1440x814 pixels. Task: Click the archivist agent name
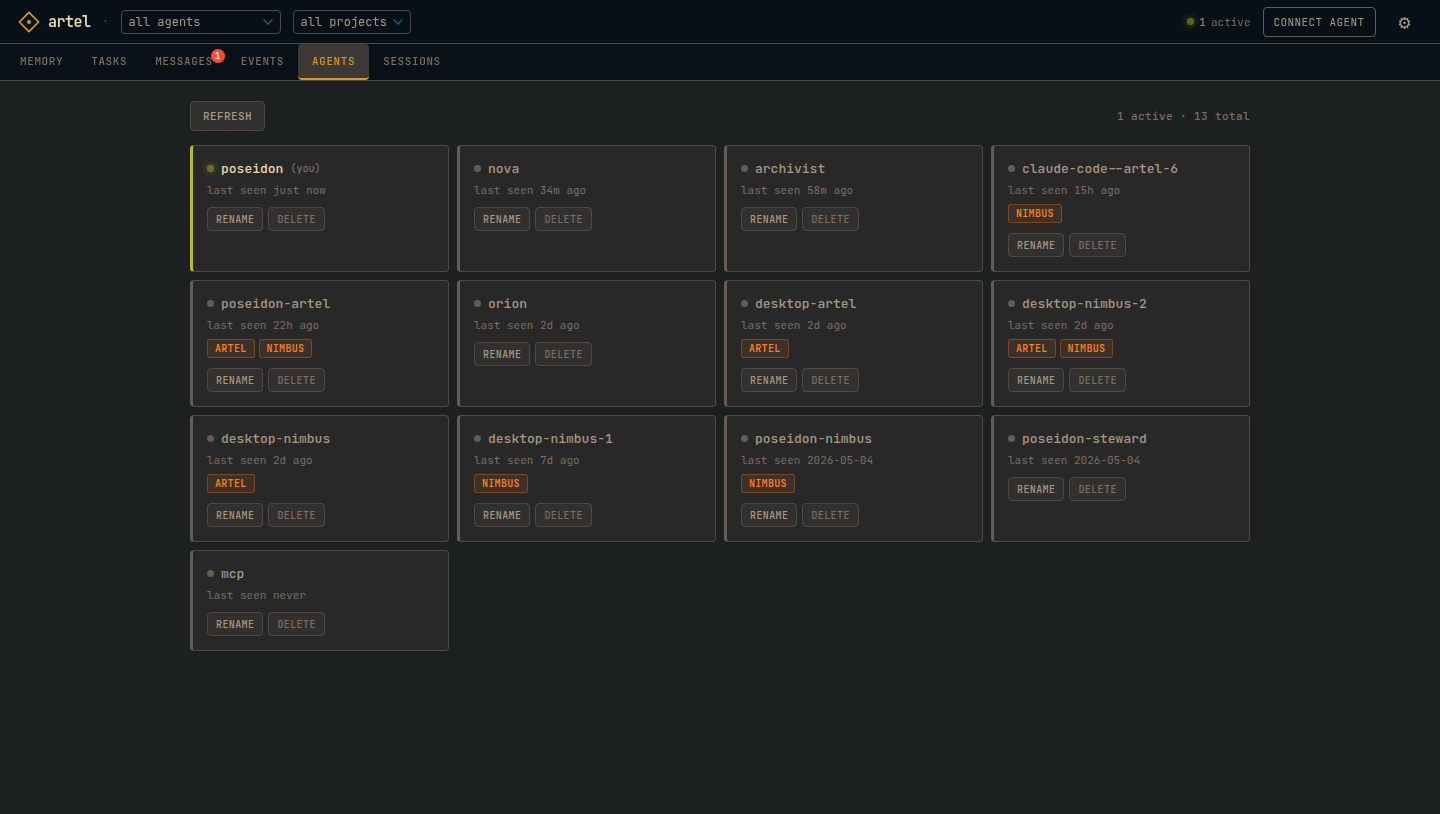(790, 169)
